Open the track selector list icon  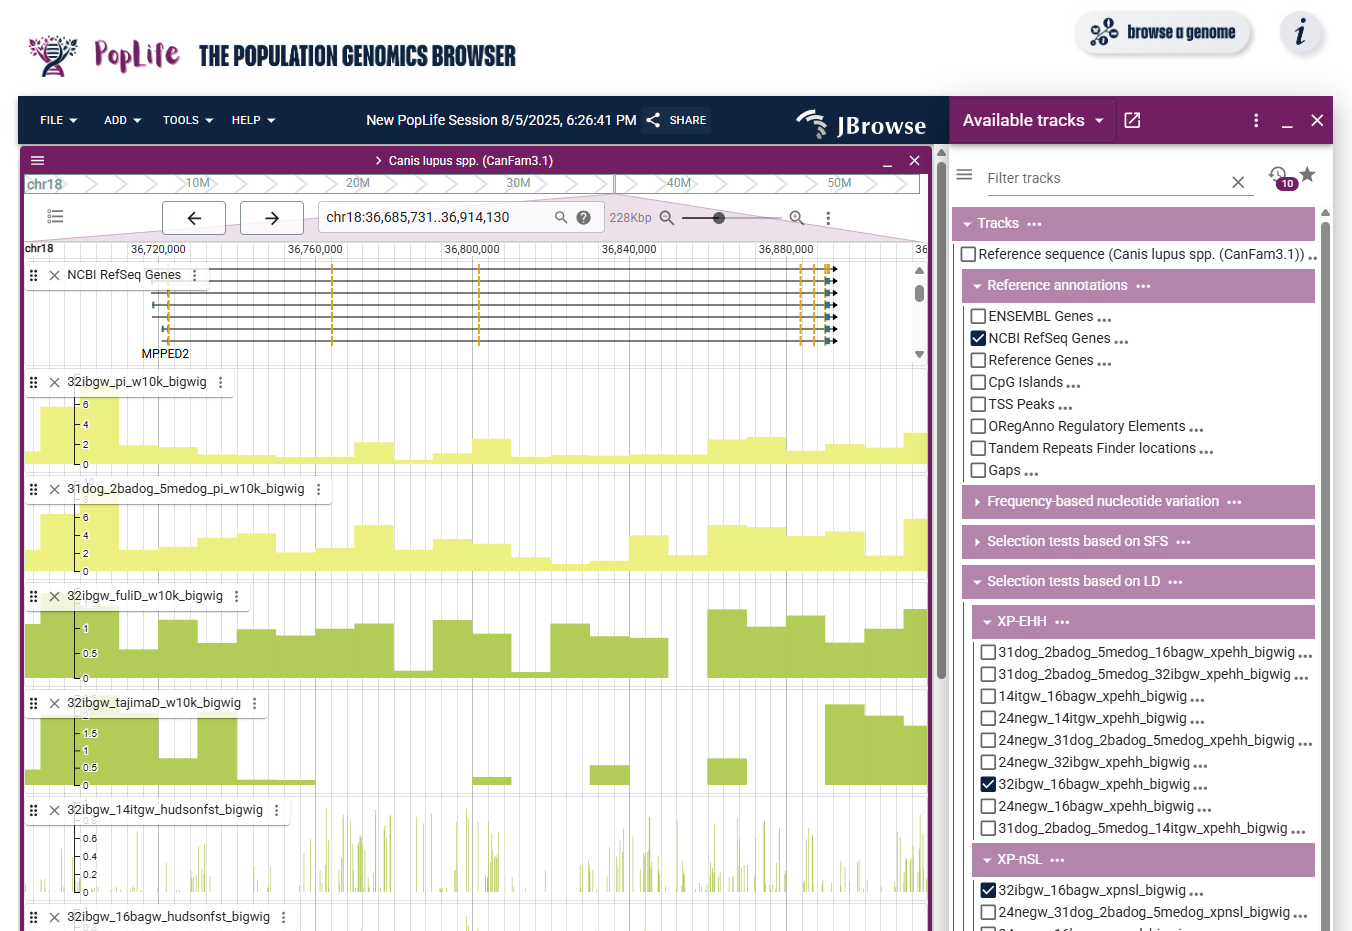point(55,217)
